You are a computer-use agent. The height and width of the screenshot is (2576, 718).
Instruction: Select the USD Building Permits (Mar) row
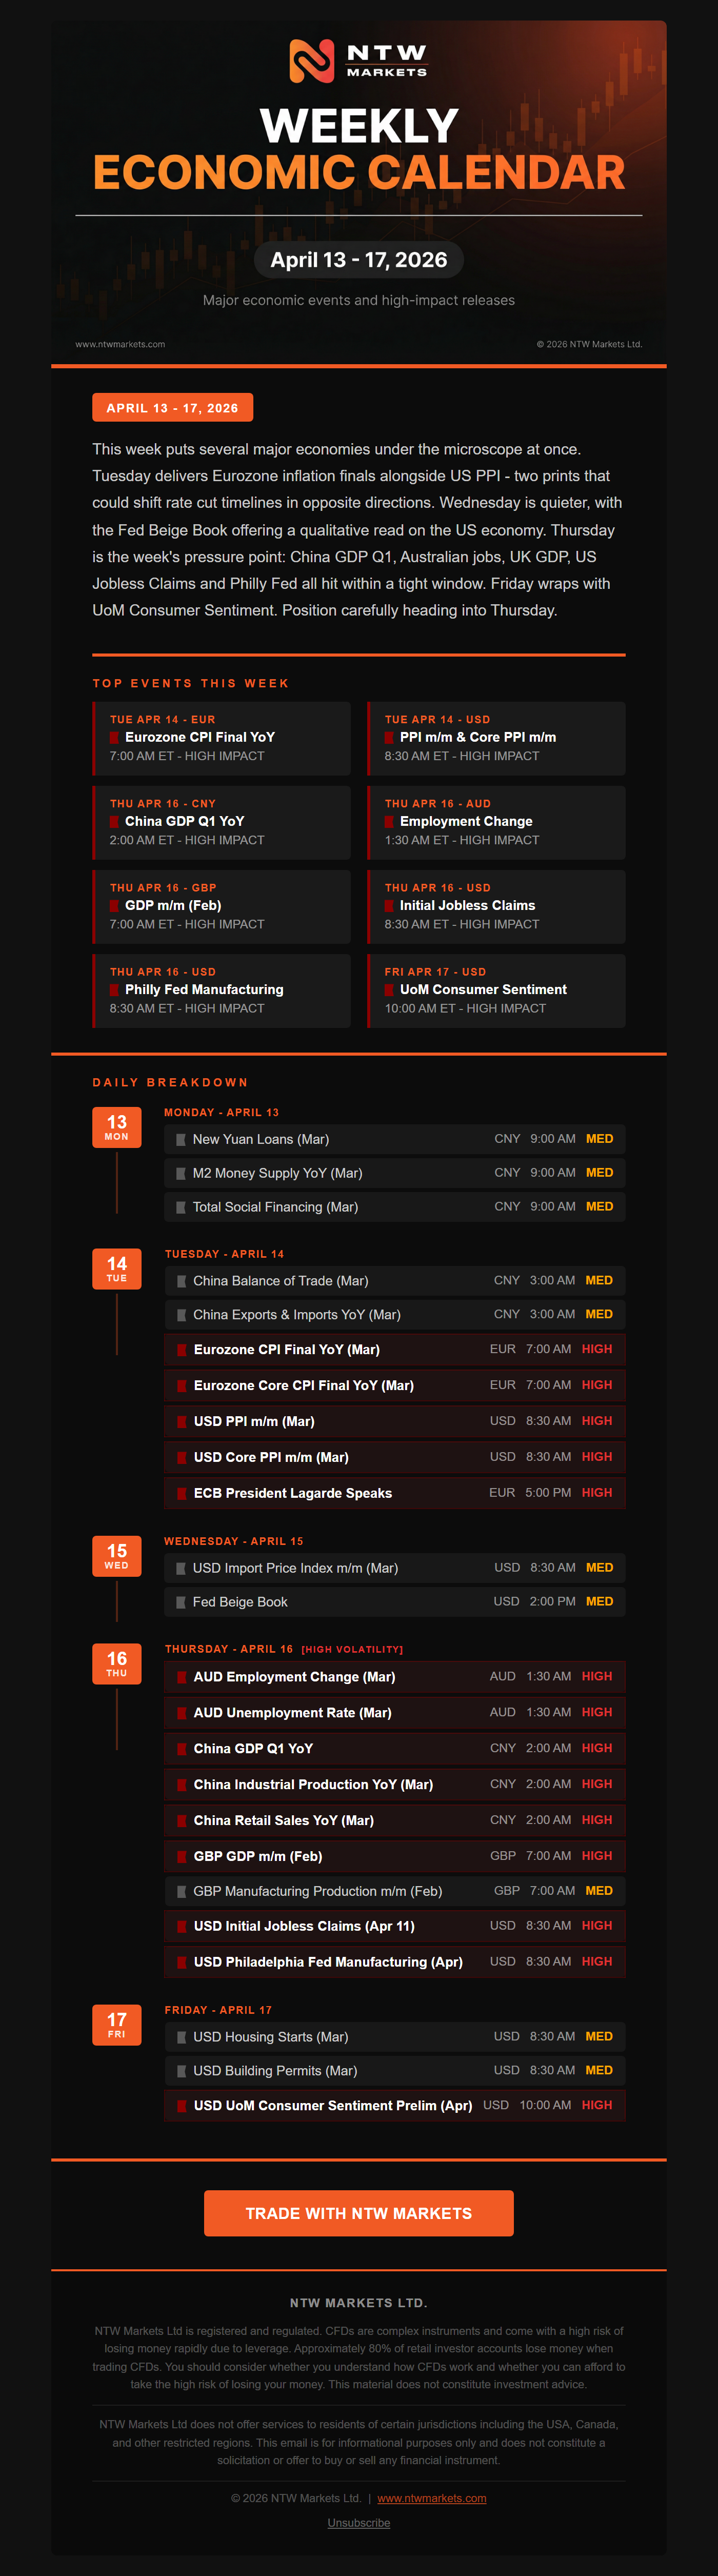[395, 2071]
